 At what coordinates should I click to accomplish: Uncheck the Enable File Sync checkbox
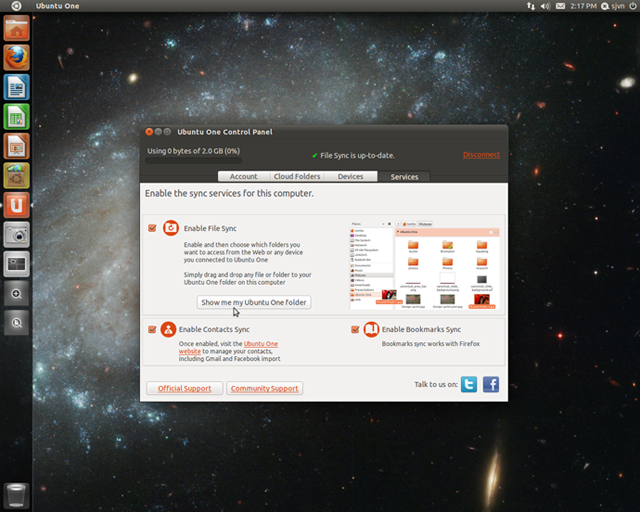[152, 228]
